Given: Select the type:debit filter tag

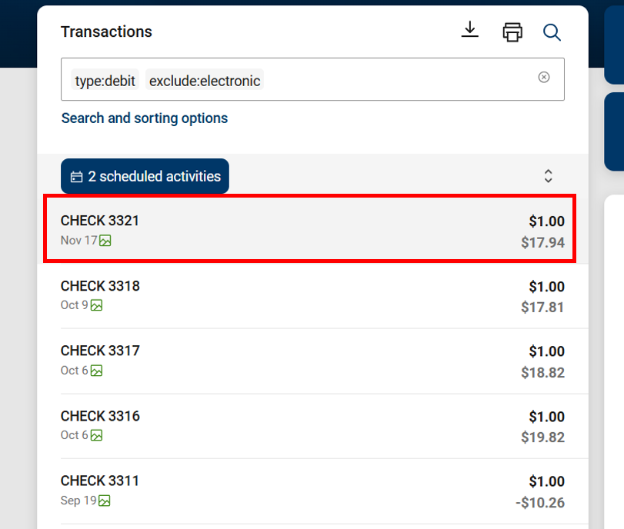Looking at the screenshot, I should coord(105,81).
